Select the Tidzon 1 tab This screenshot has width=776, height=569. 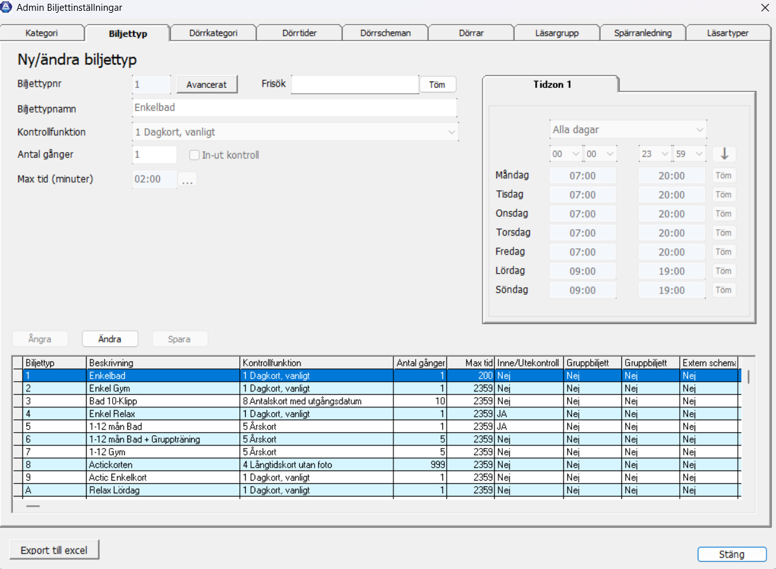click(552, 84)
